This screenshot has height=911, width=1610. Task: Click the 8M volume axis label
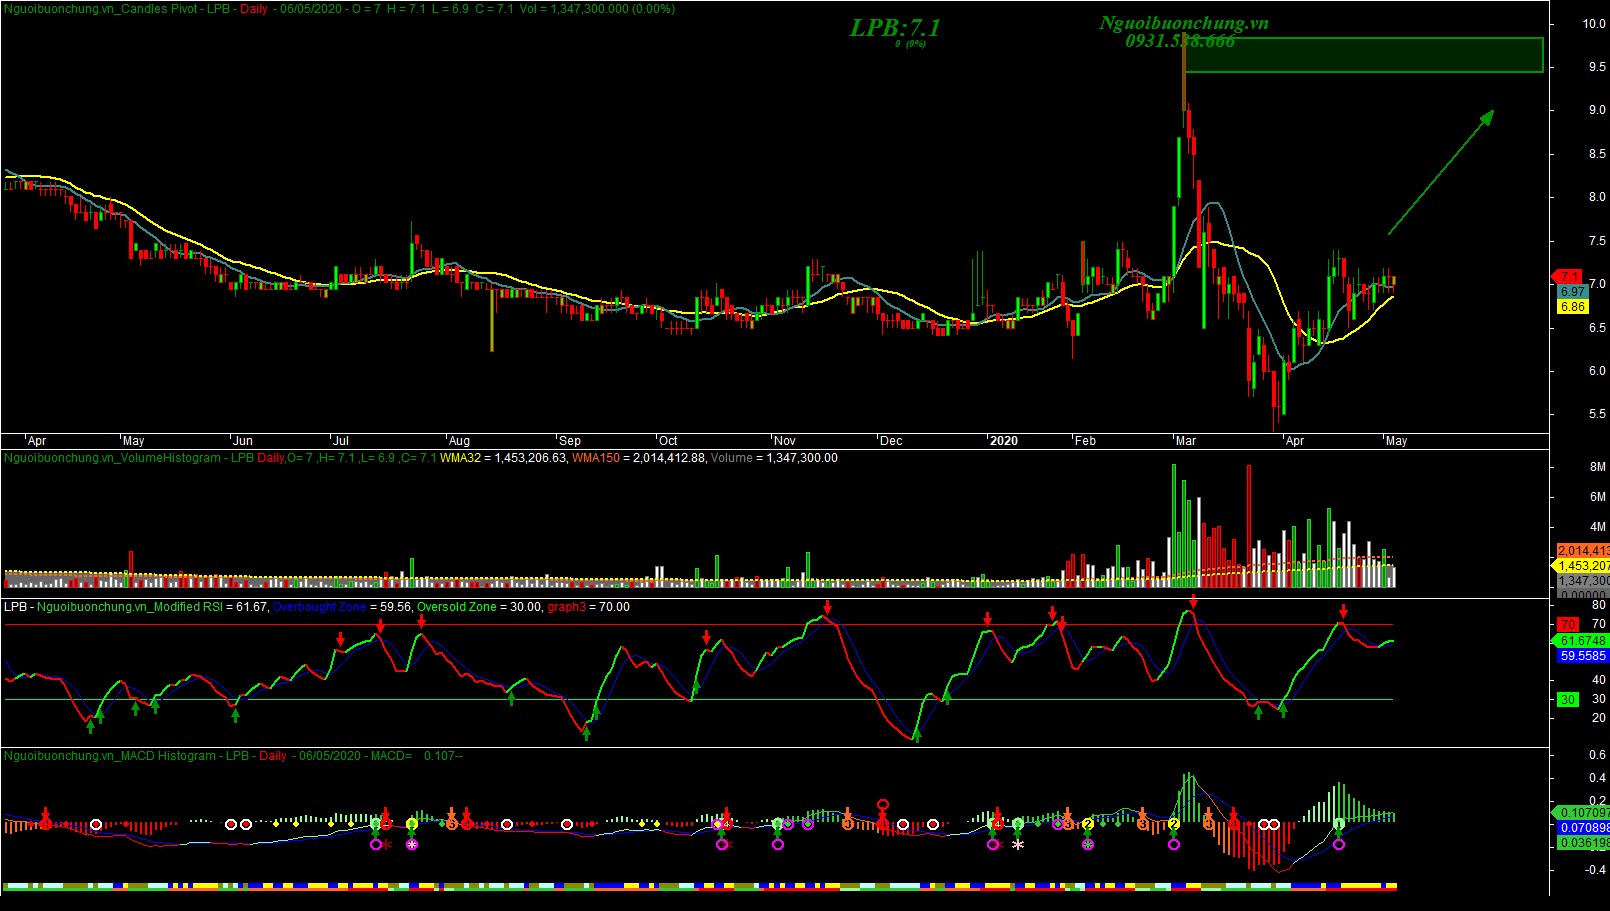[1598, 467]
